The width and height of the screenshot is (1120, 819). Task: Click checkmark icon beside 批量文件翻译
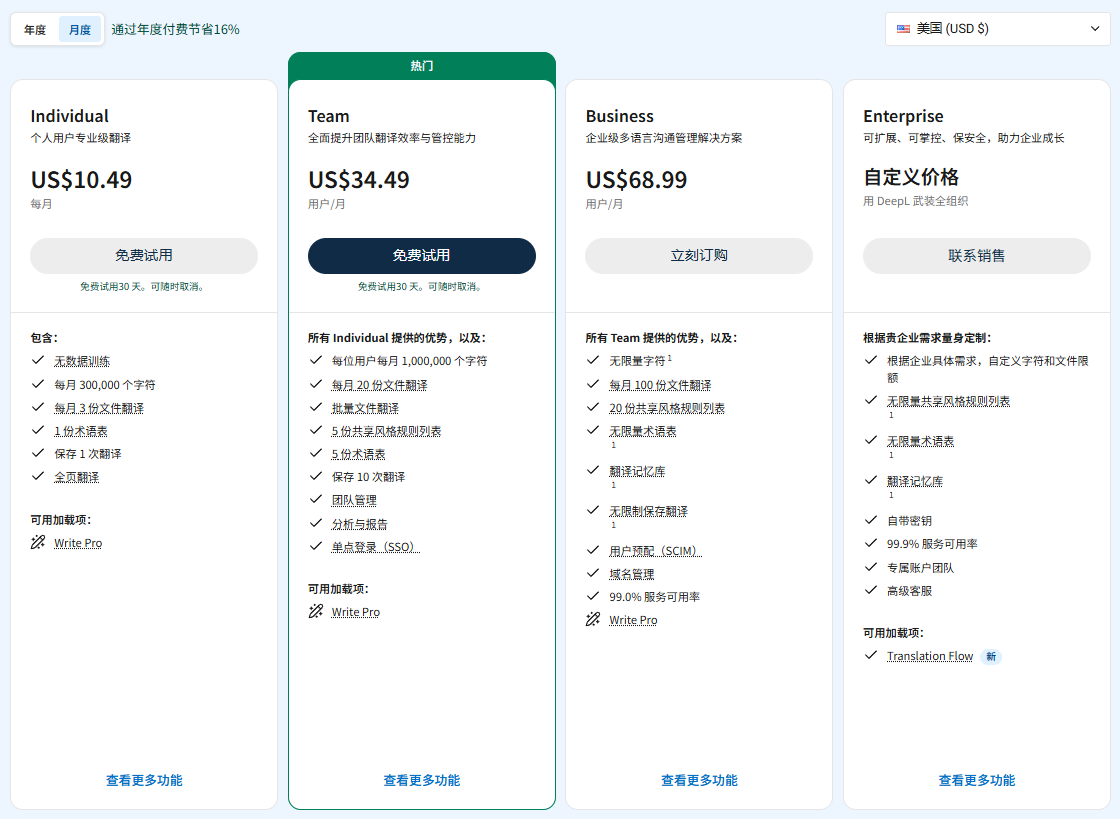click(316, 407)
